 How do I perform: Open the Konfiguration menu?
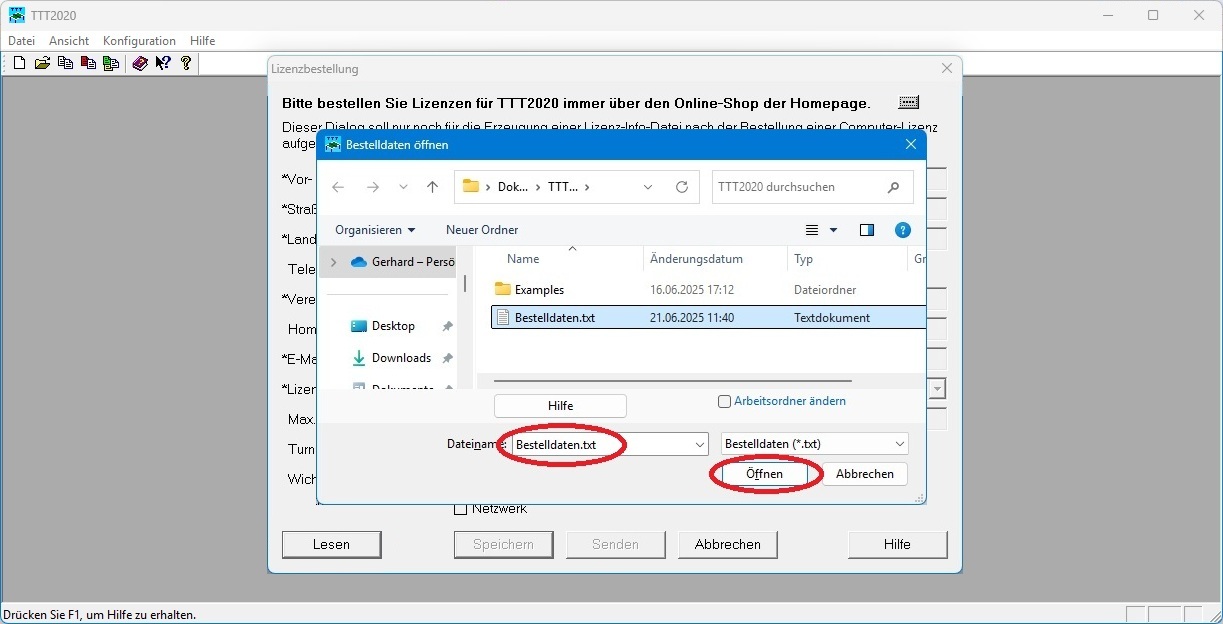(139, 41)
